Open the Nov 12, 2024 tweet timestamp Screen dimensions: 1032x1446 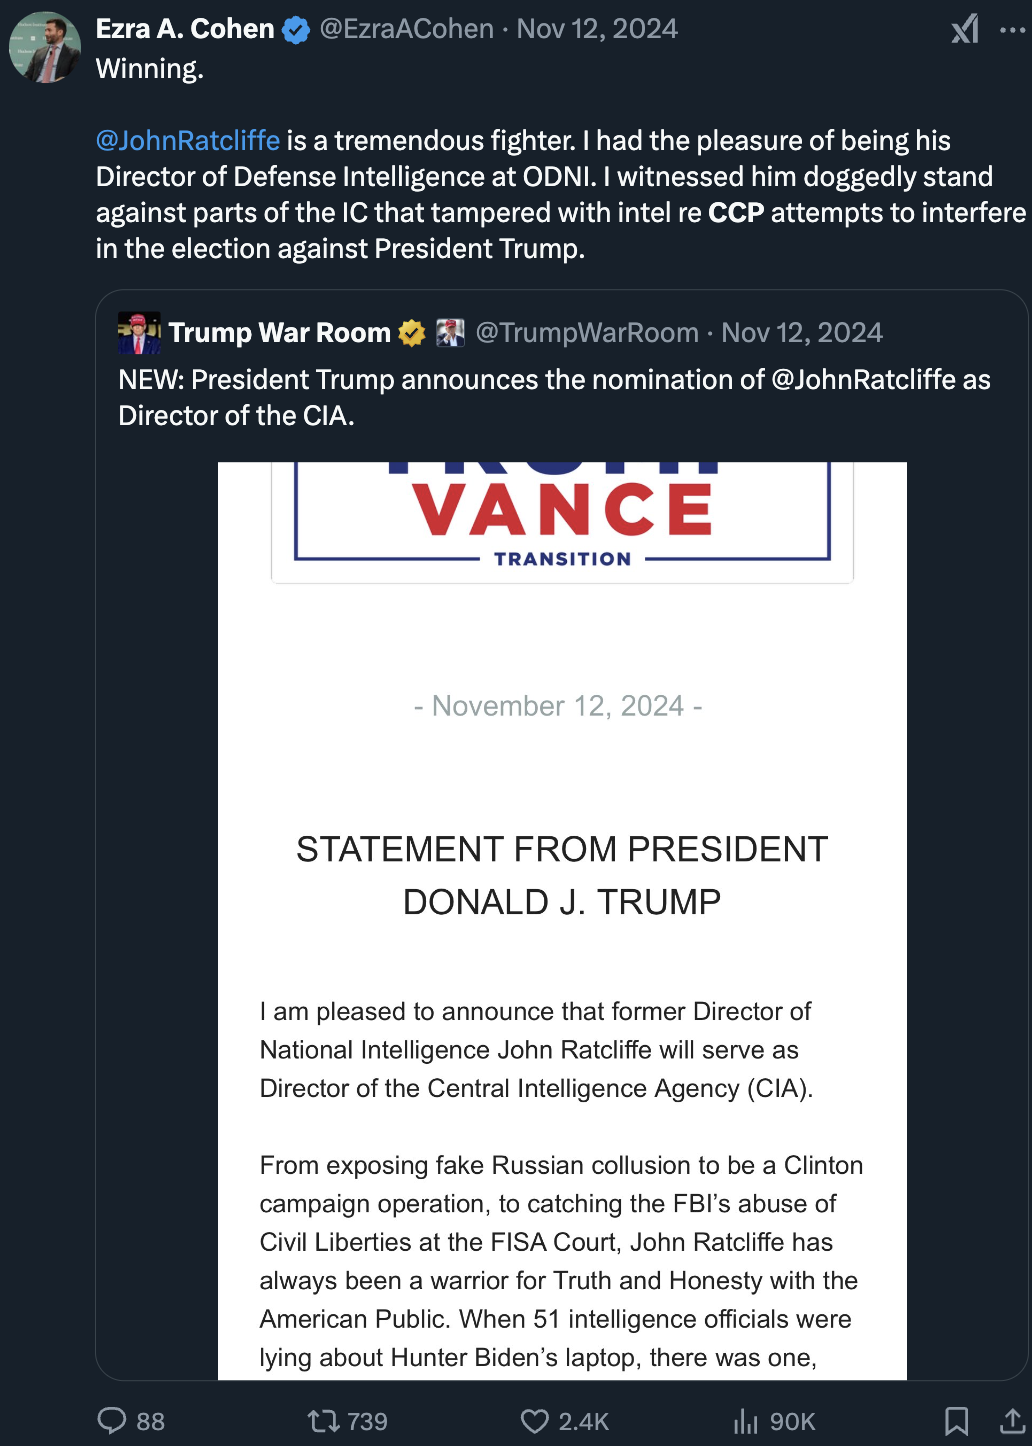click(x=597, y=29)
